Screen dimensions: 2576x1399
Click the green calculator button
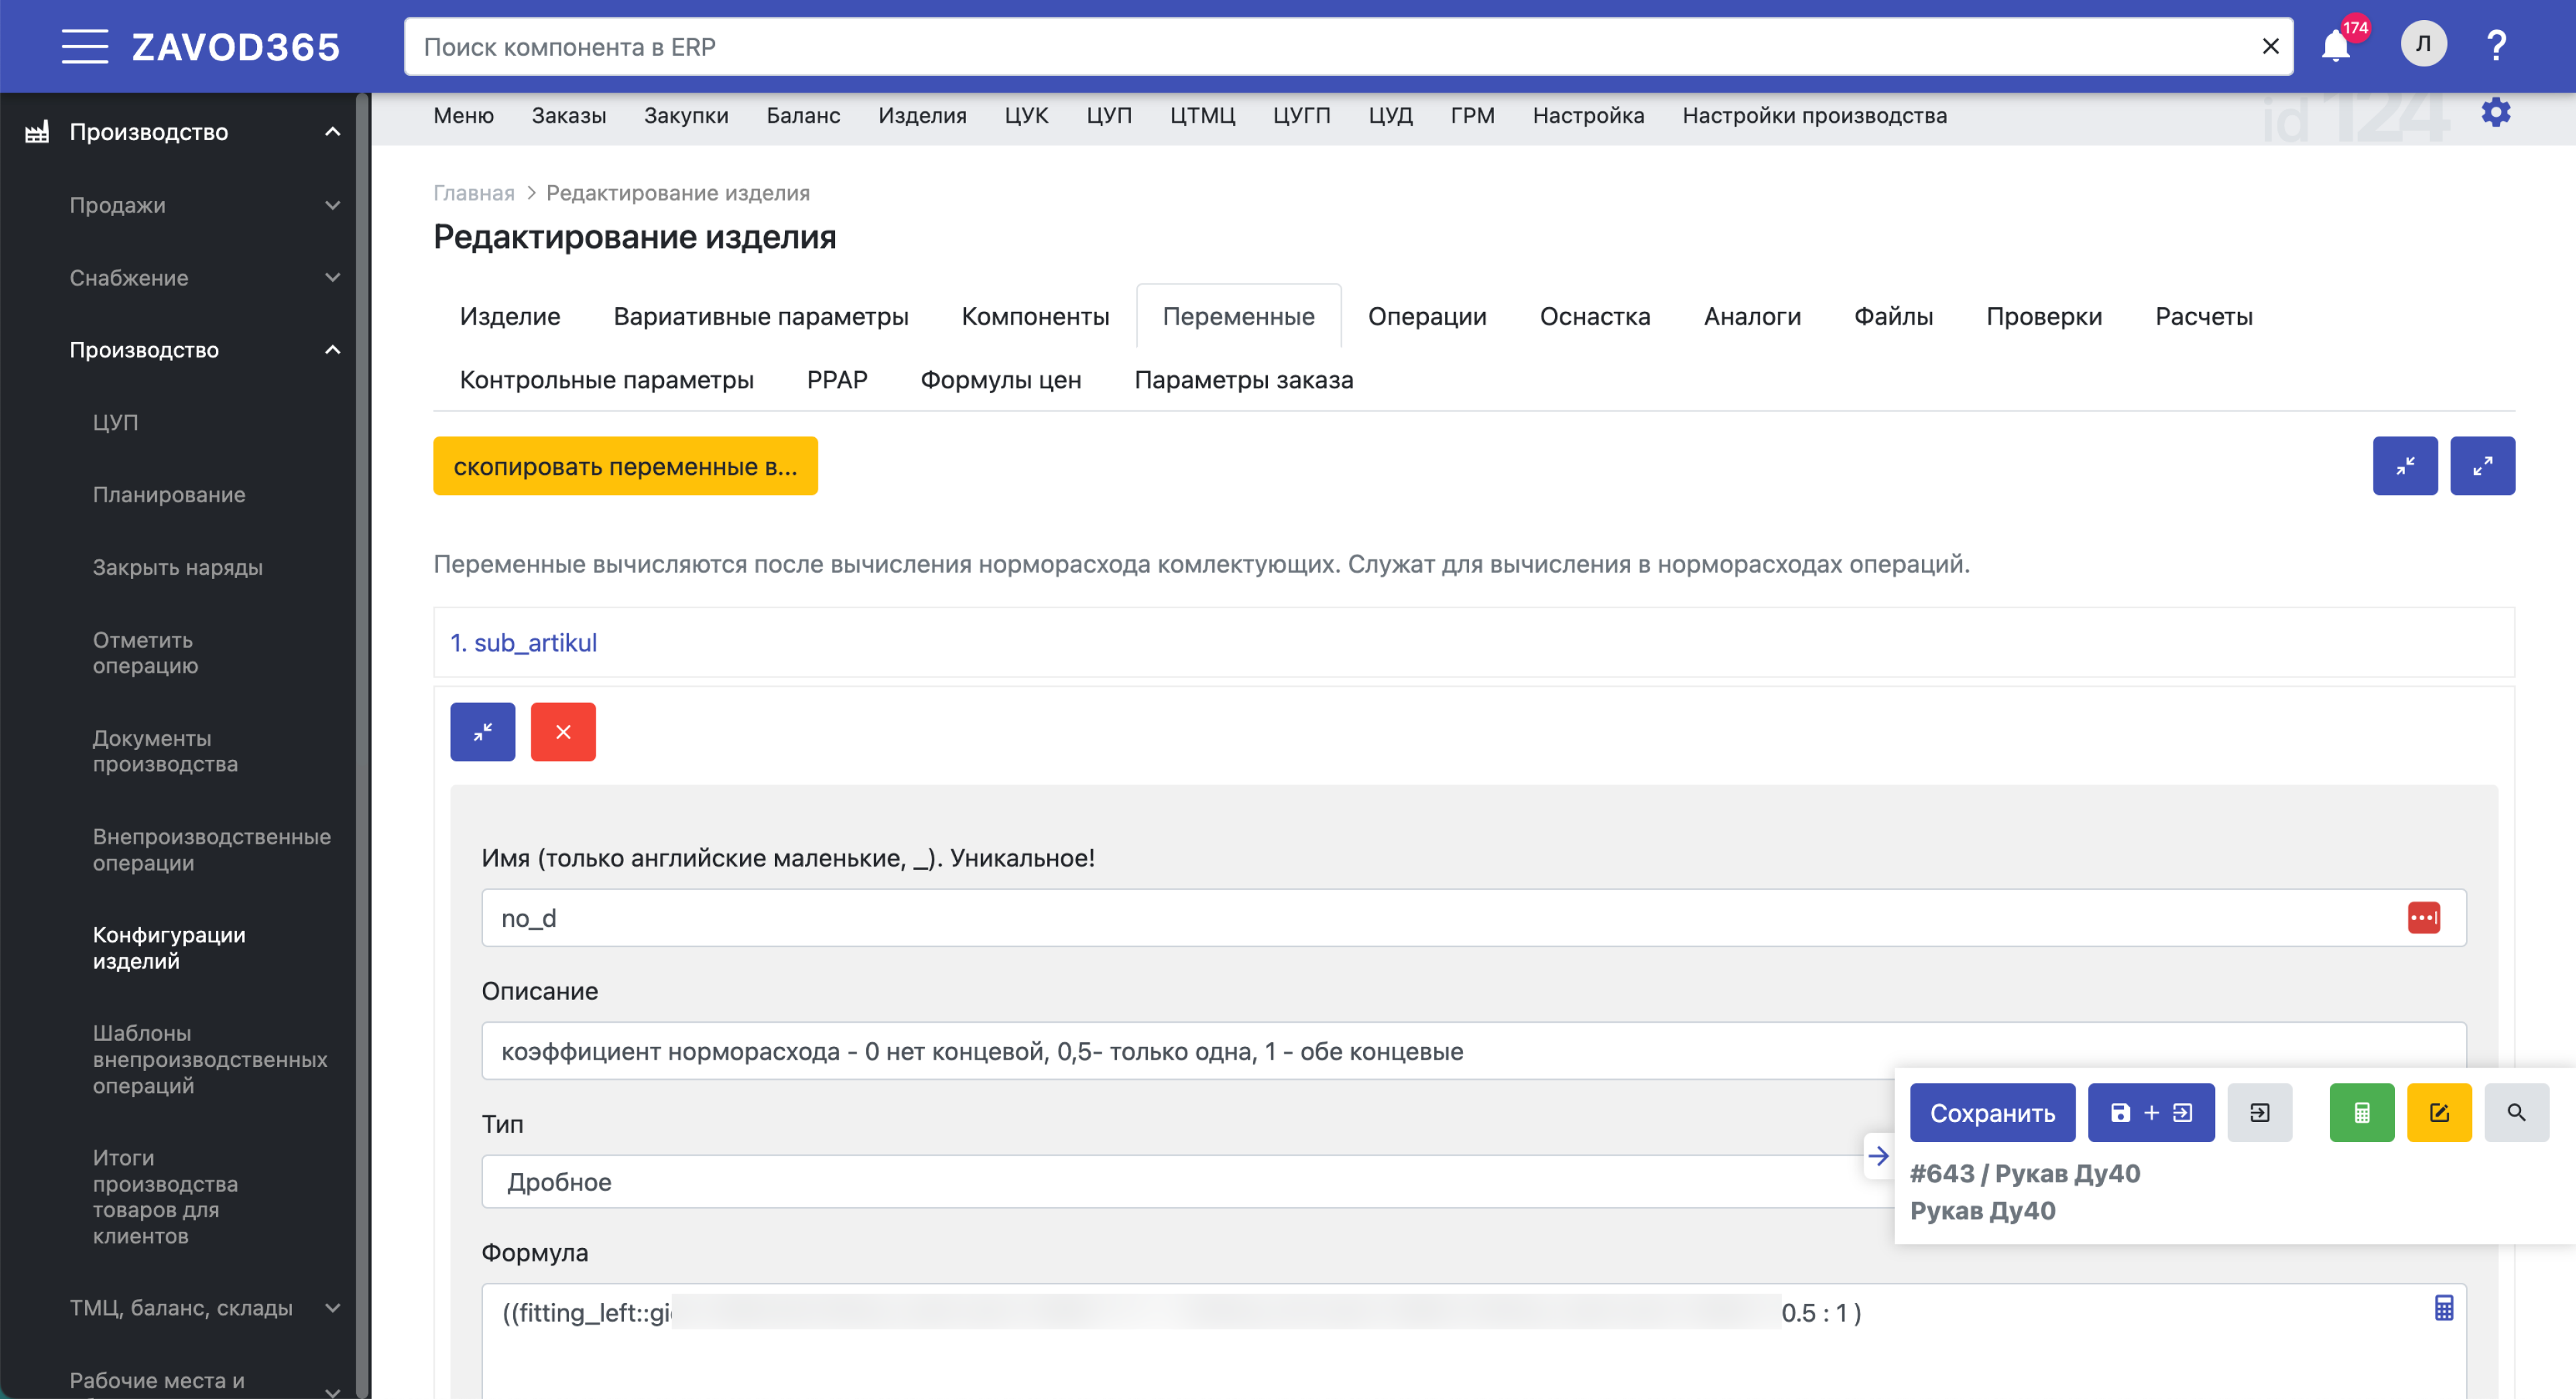(x=2361, y=1113)
